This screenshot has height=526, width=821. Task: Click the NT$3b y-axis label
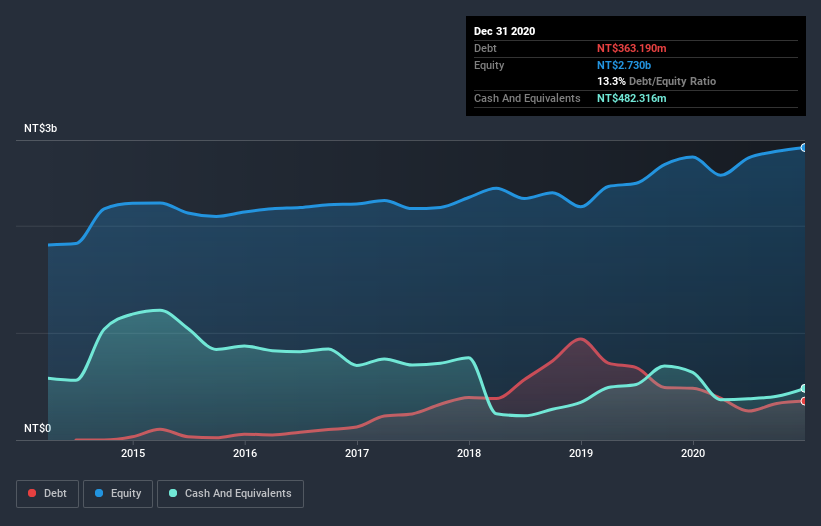(x=41, y=128)
